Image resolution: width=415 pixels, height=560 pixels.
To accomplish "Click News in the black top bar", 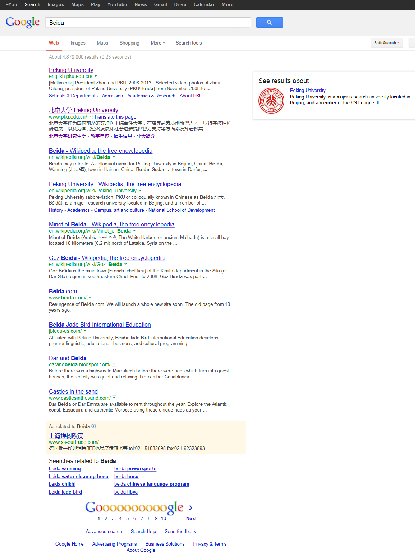I will [x=141, y=5].
